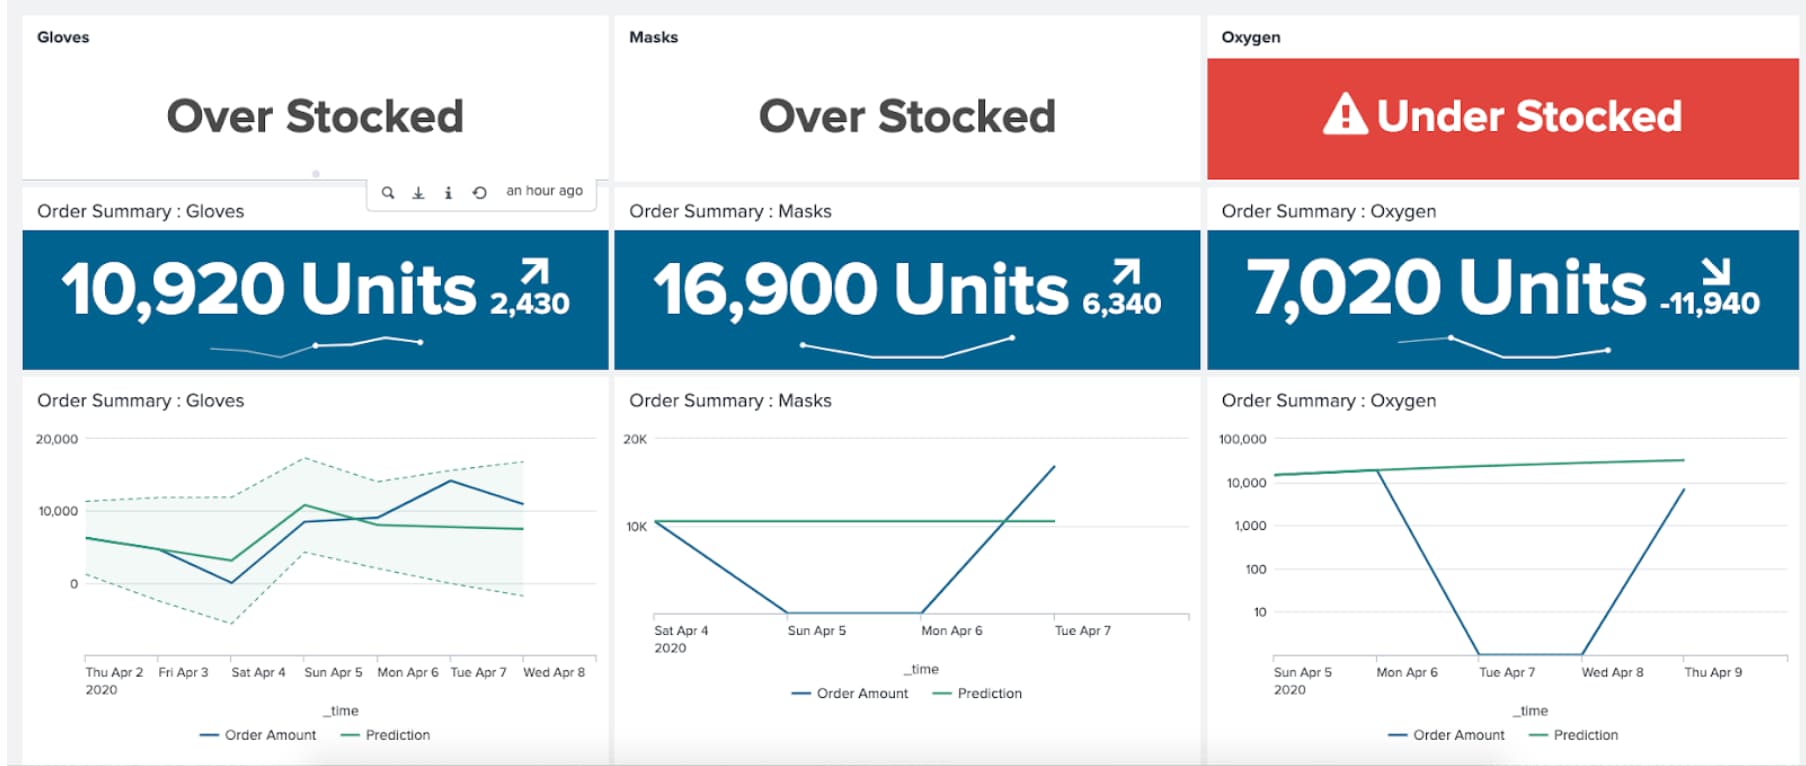The height and width of the screenshot is (766, 1806).
Task: Click the warning triangle in Under Stocked banner
Action: (x=1344, y=114)
